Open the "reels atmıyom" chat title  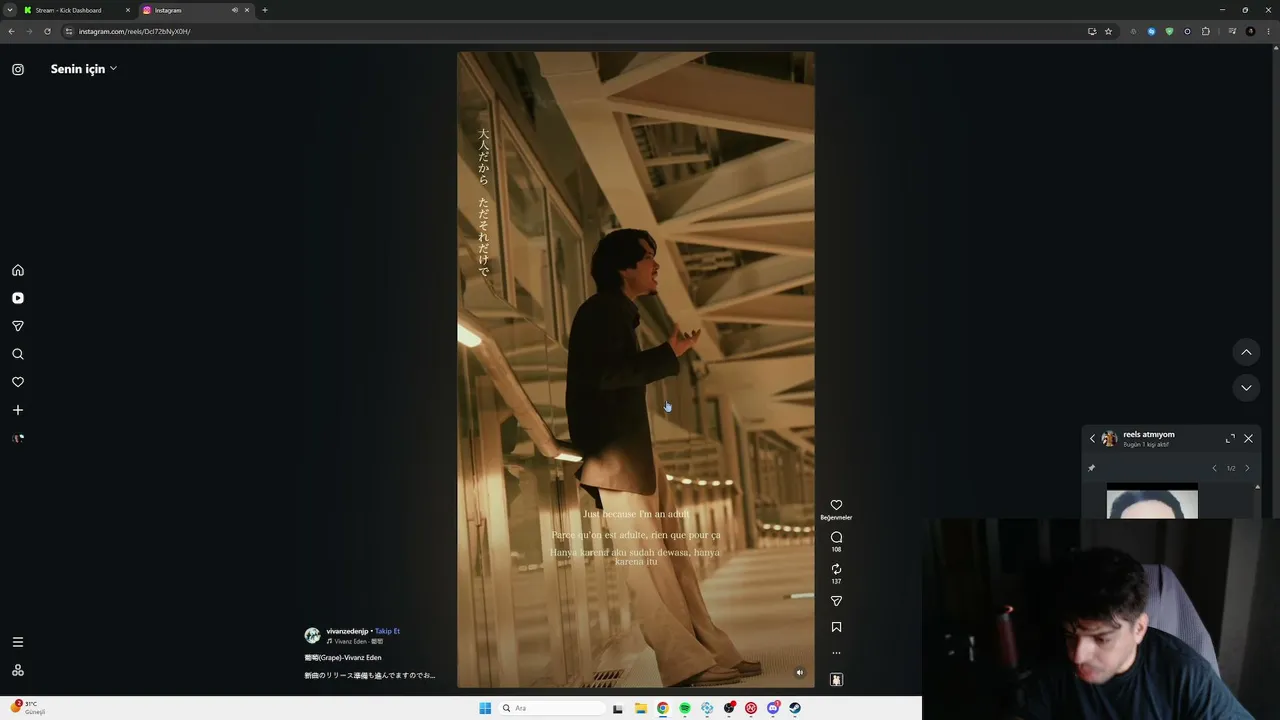pyautogui.click(x=1149, y=434)
